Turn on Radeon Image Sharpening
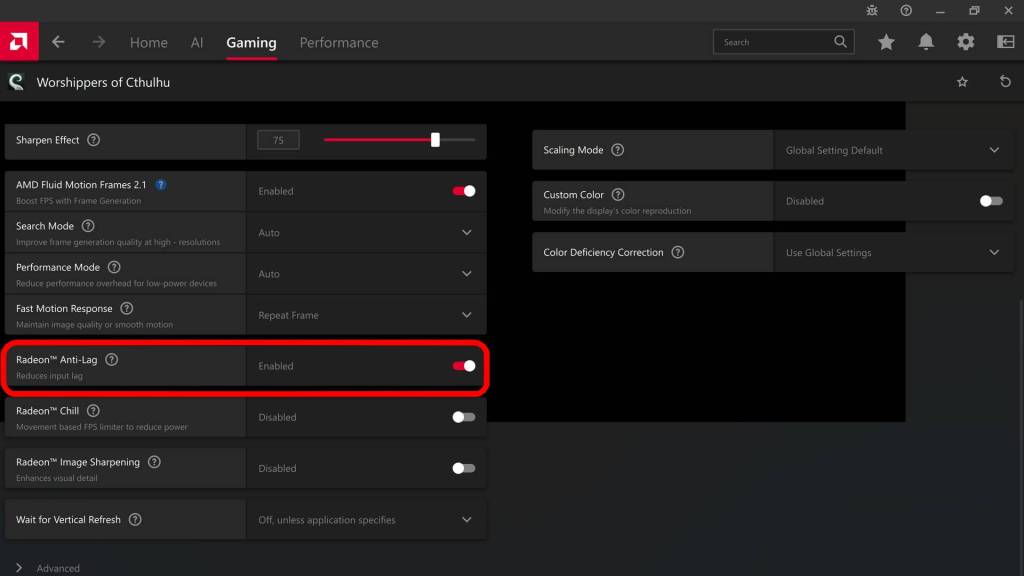The height and width of the screenshot is (576, 1024). coord(462,467)
